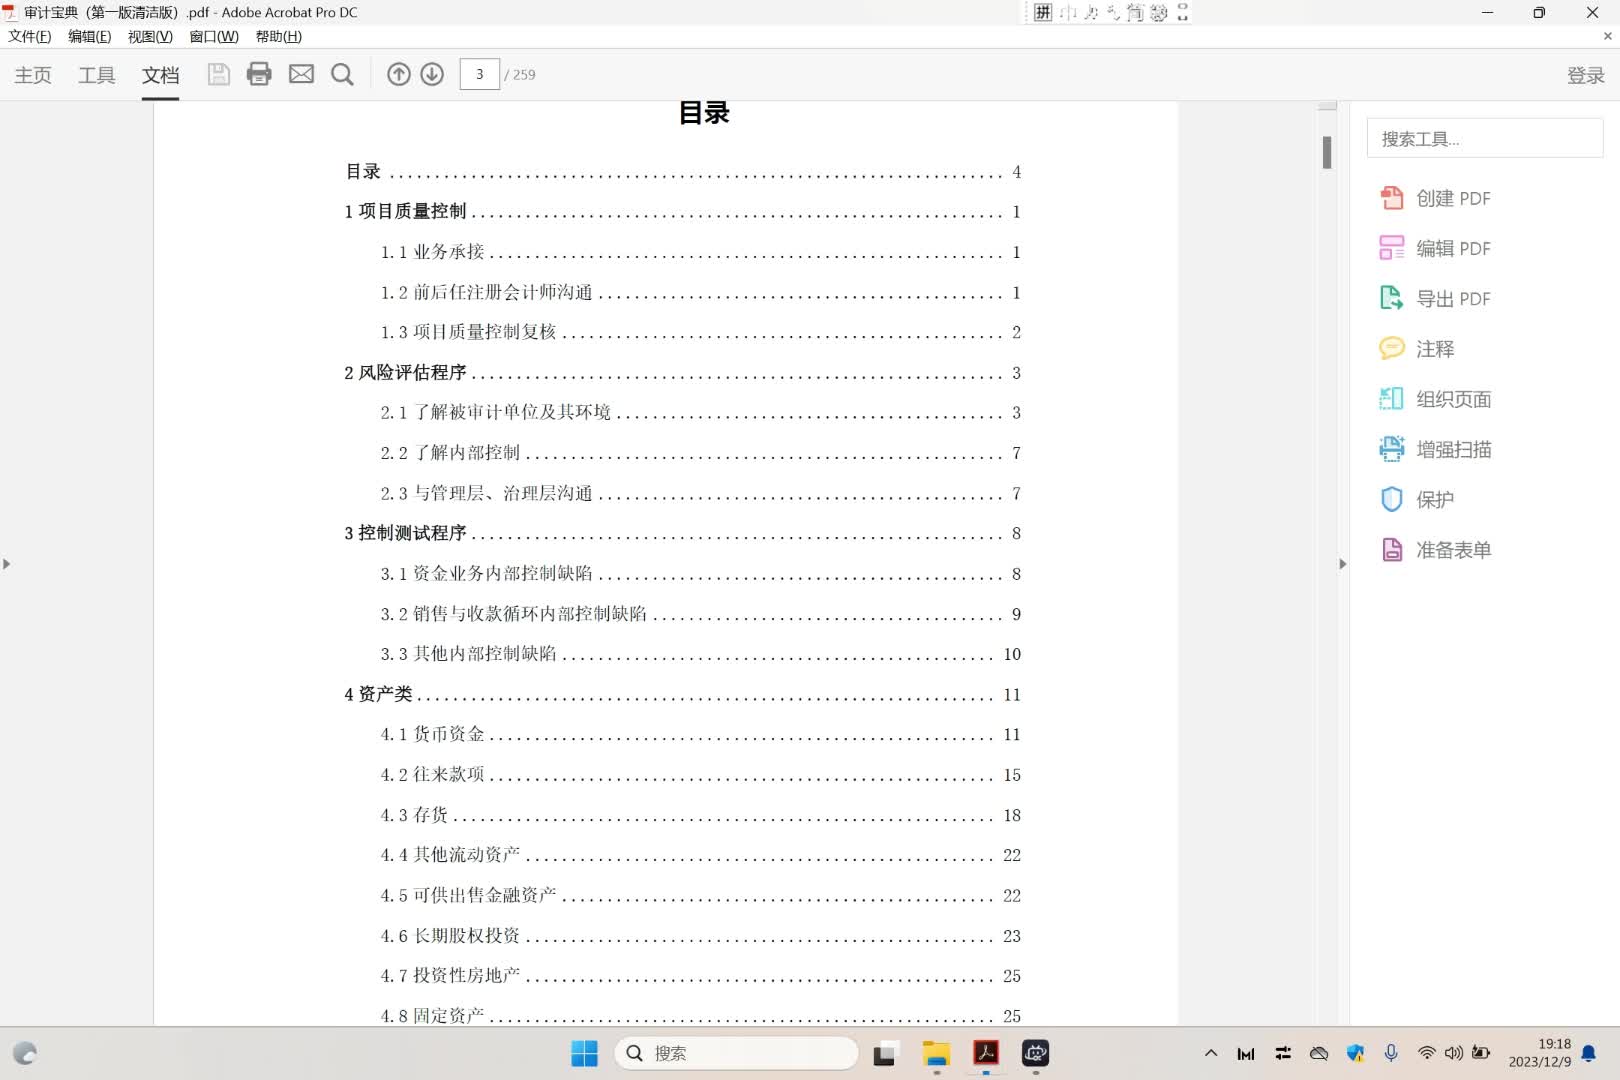1620x1080 pixels.
Task: Jump to TOC entry 2.2 了解内部控制
Action: point(700,453)
